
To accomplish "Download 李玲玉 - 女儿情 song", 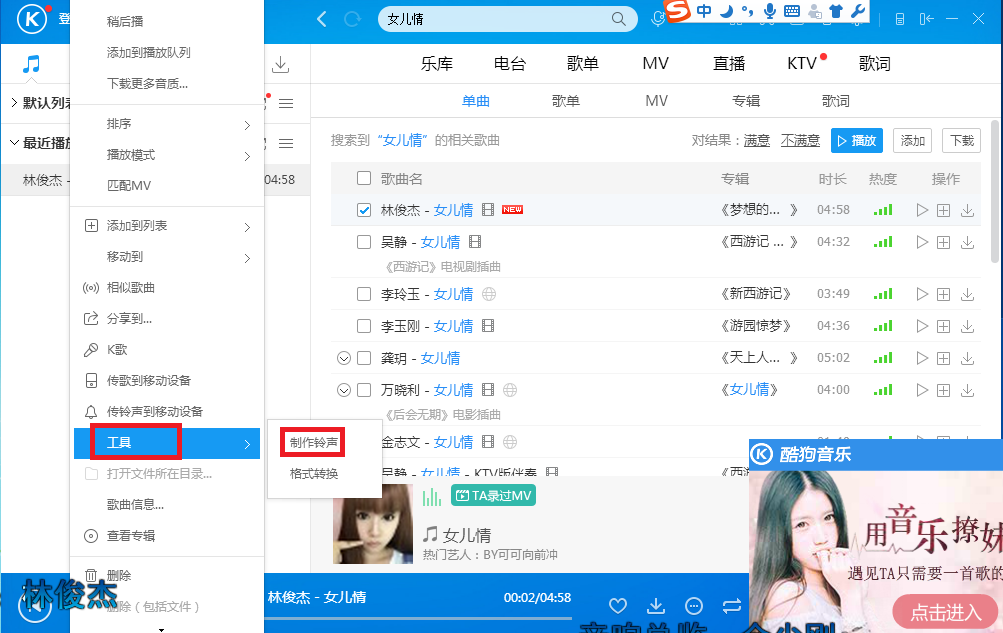I will [x=967, y=294].
